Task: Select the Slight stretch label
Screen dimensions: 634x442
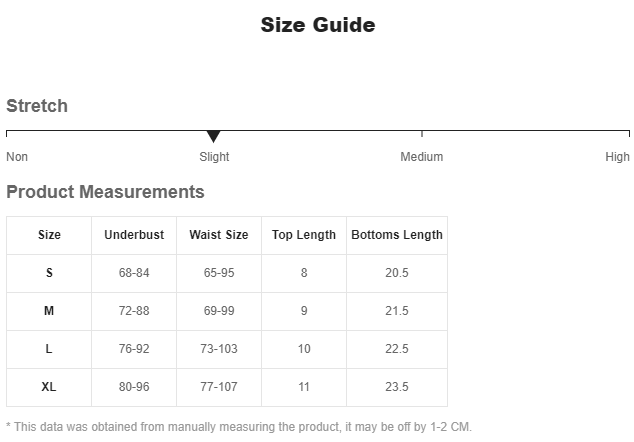Action: (214, 157)
